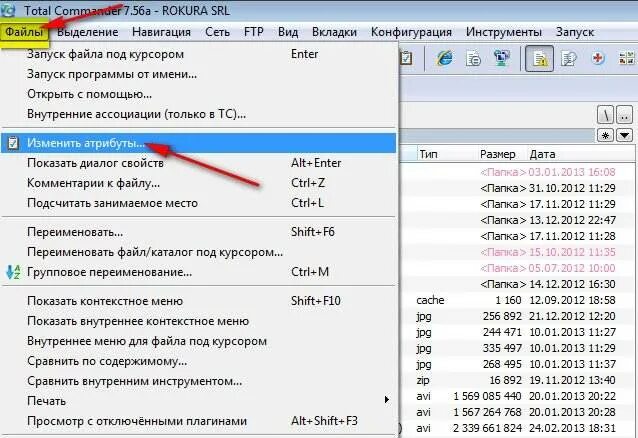This screenshot has width=638, height=438.
Task: Click the Total Commander title bar icon
Action: (x=9, y=10)
